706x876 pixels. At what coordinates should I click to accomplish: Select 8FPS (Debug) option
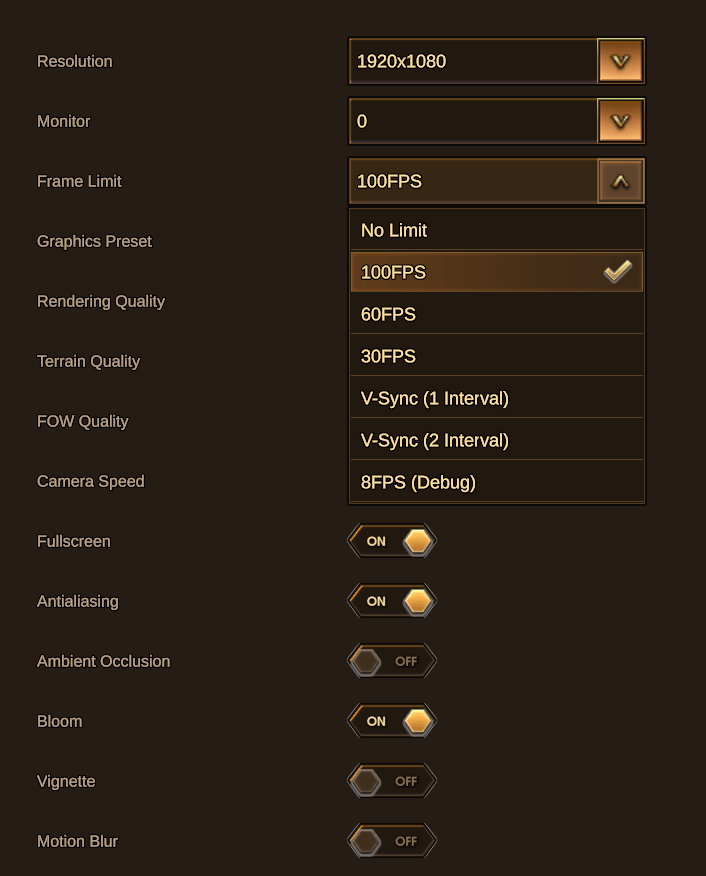[496, 482]
